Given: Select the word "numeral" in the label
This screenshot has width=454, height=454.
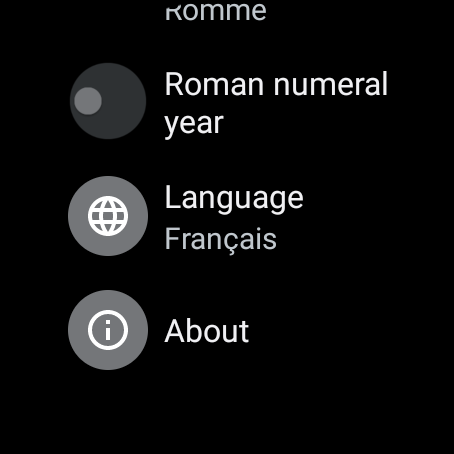Looking at the screenshot, I should [331, 84].
